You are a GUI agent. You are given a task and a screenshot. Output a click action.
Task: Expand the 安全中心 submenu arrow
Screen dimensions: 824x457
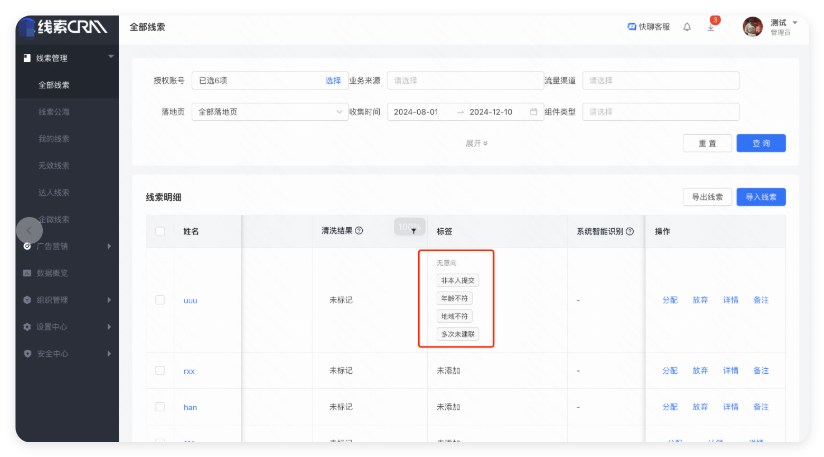[109, 354]
